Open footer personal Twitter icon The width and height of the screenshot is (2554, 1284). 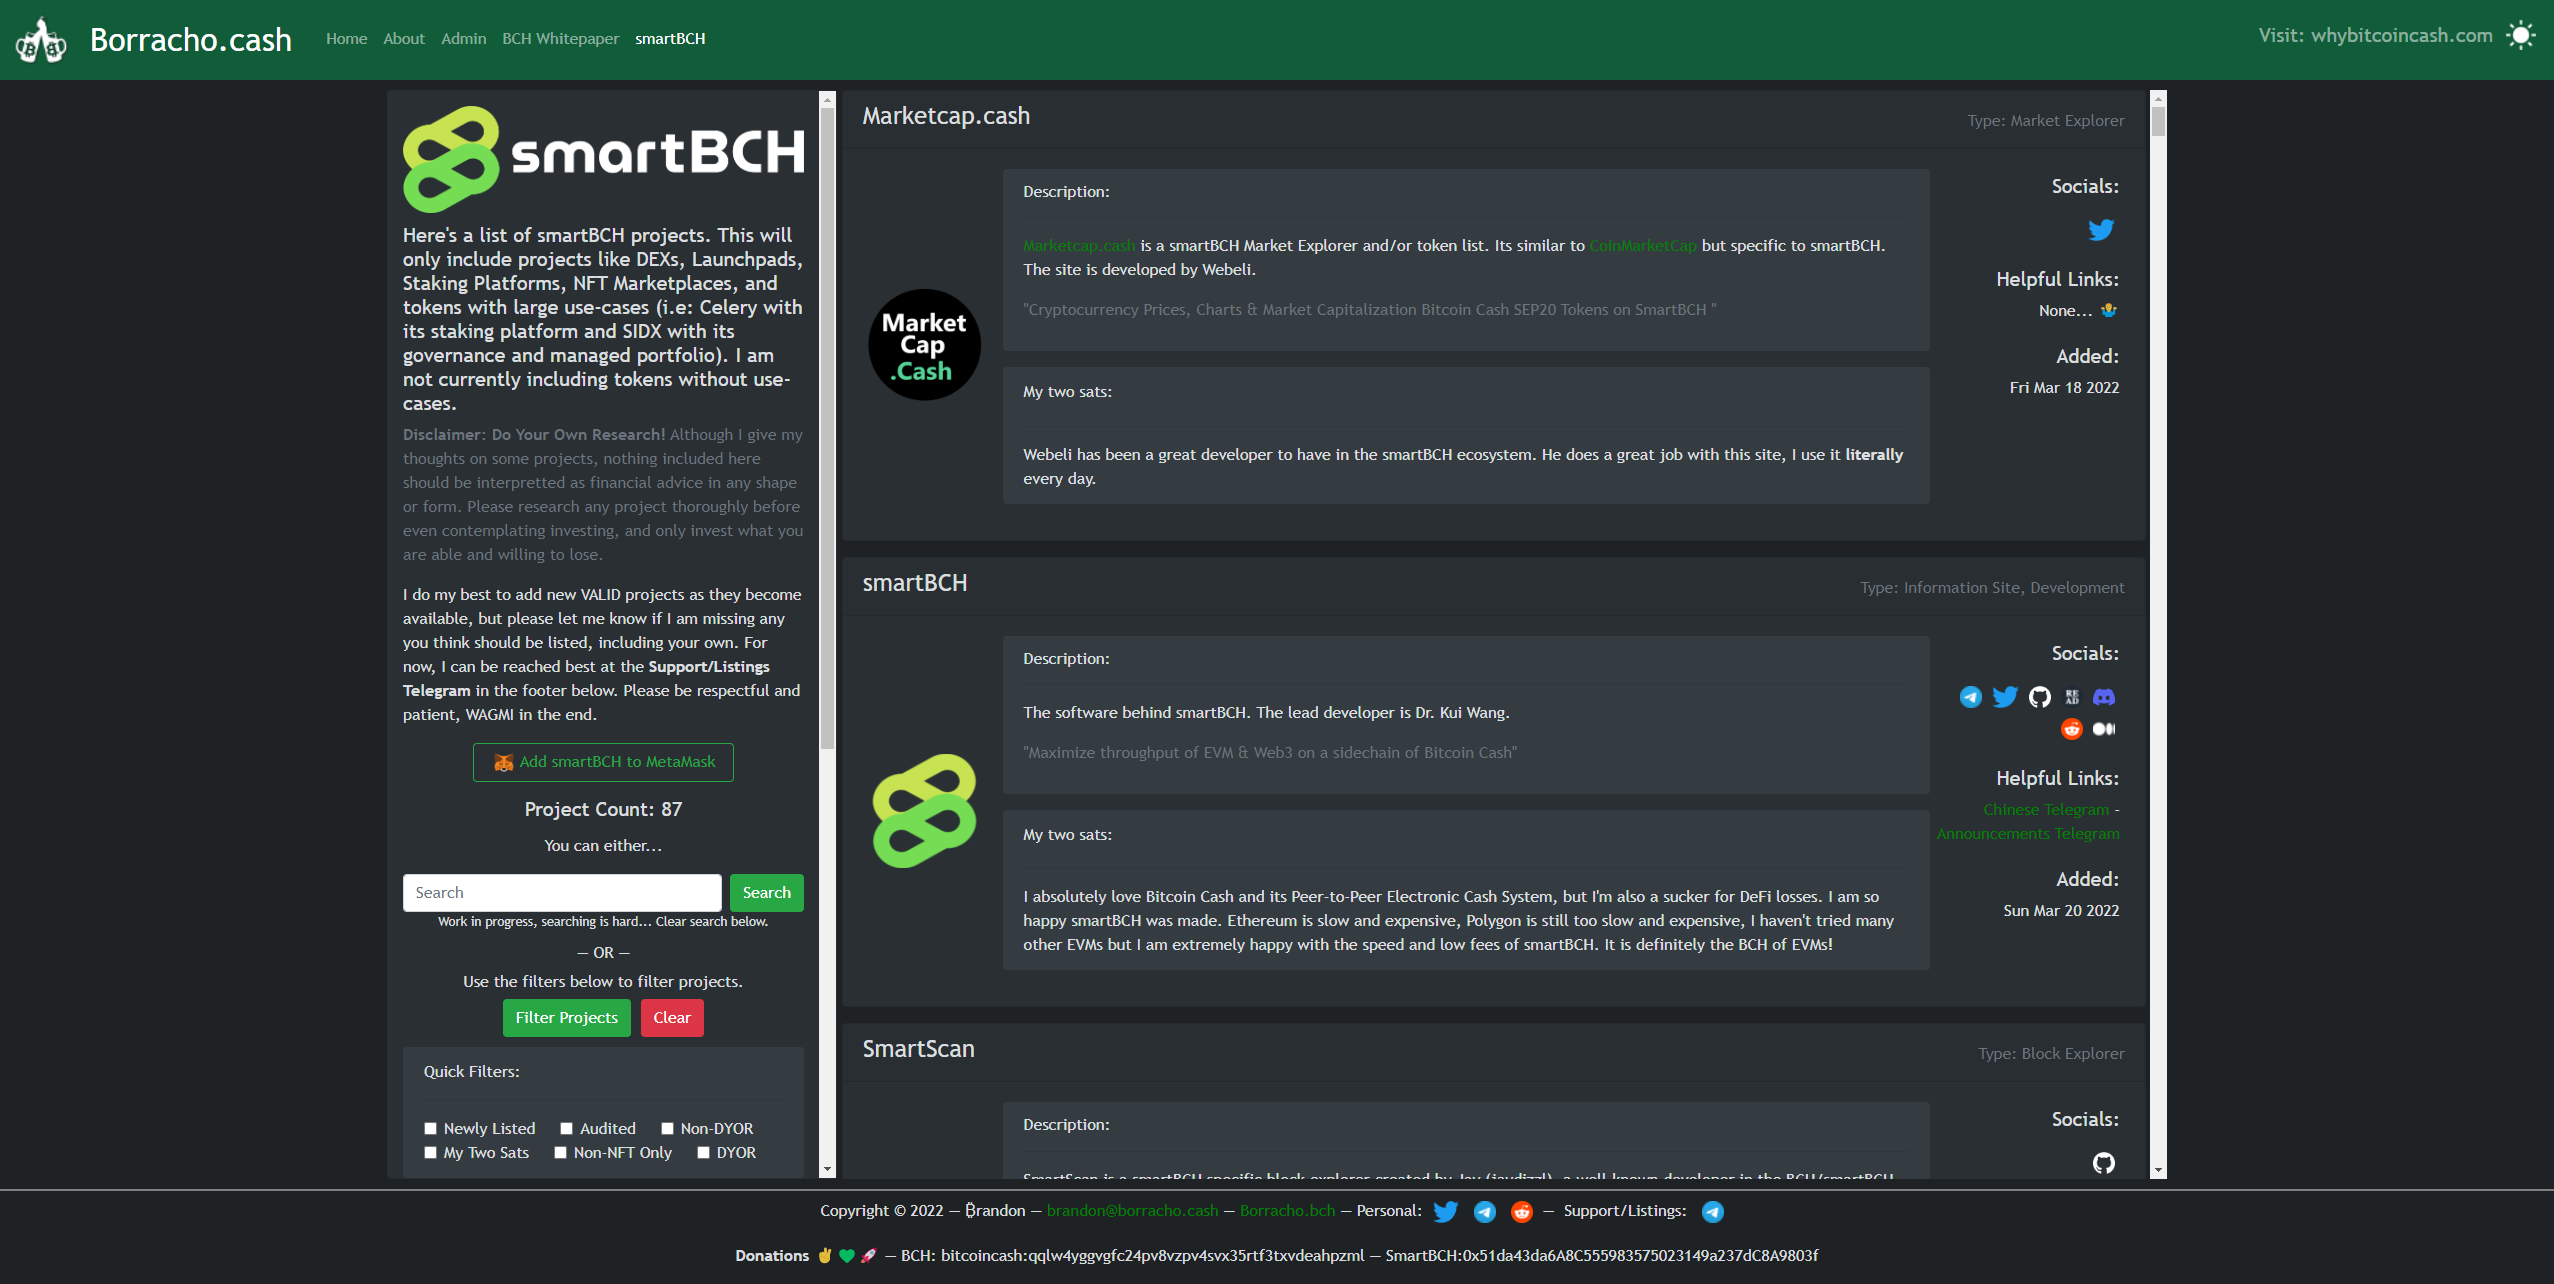pyautogui.click(x=1445, y=1212)
